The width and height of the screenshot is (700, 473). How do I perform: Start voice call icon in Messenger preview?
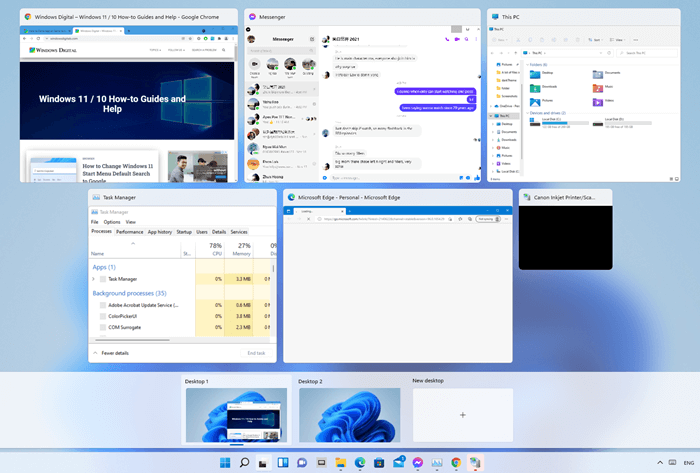coord(447,39)
